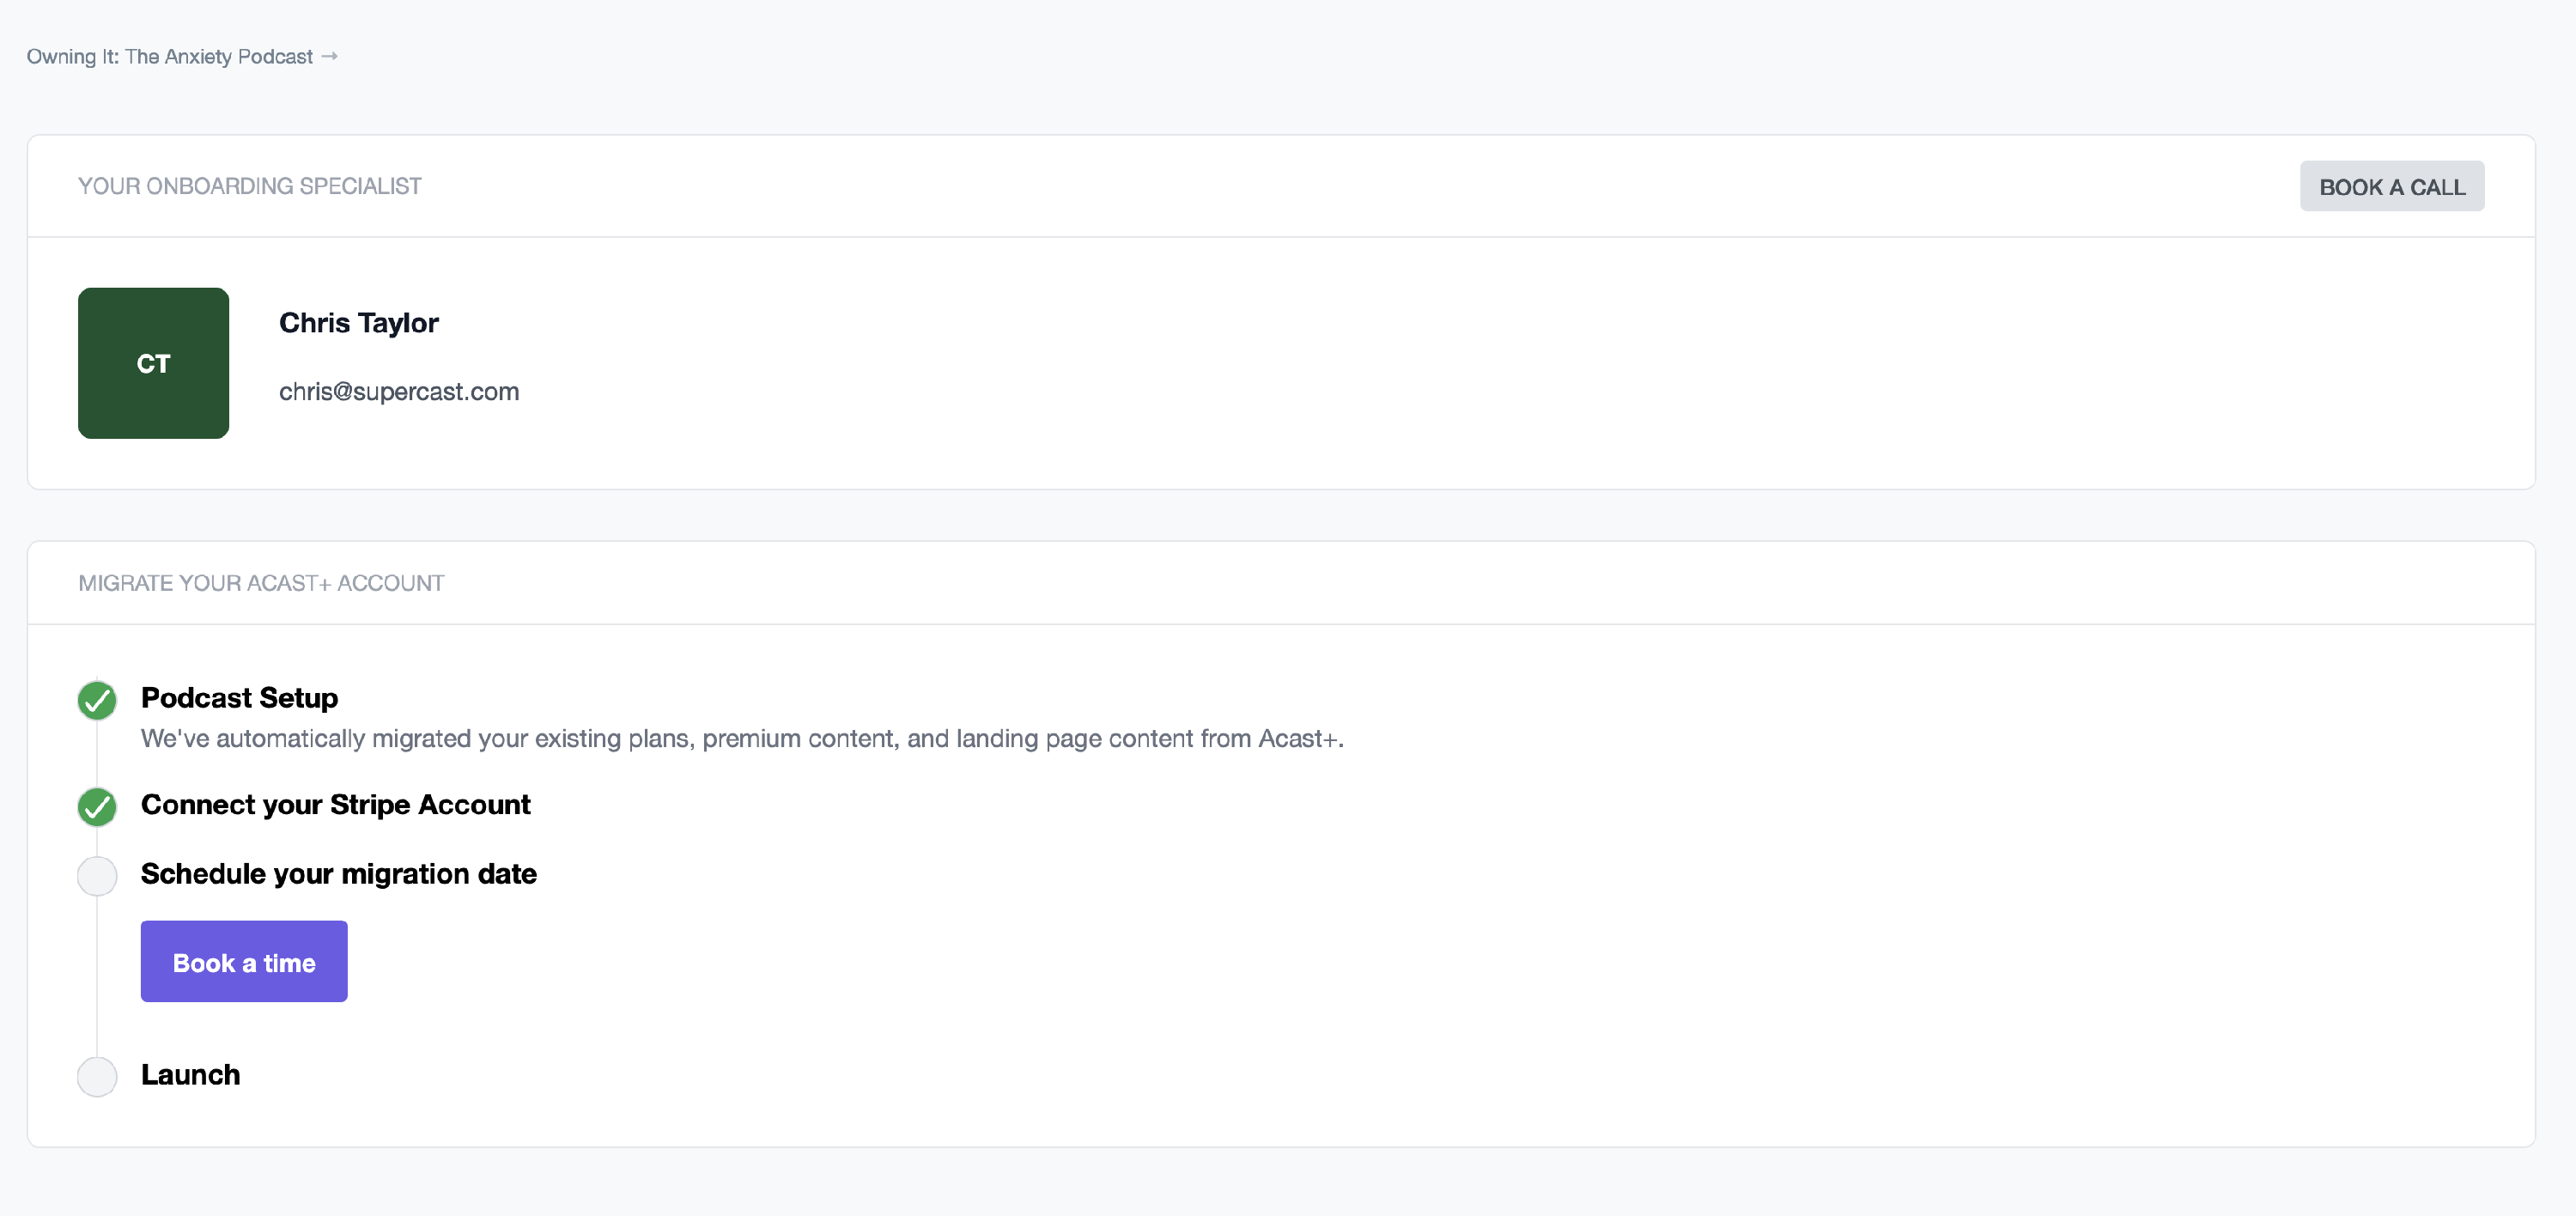Image resolution: width=2576 pixels, height=1216 pixels.
Task: Click the Podcast Setup step heading
Action: coord(239,697)
